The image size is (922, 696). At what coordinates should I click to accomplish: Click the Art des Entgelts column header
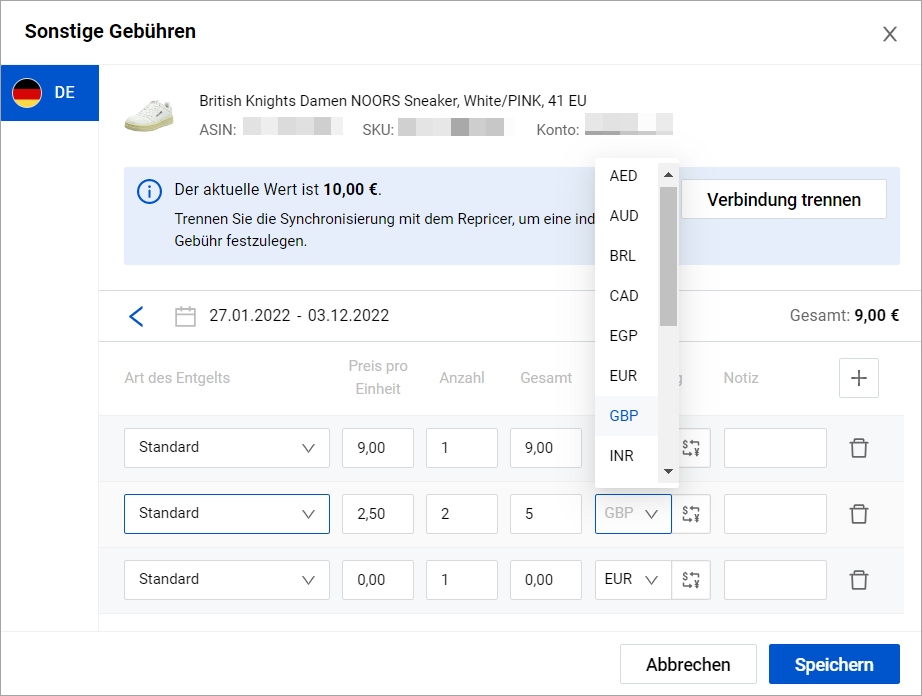click(x=177, y=378)
